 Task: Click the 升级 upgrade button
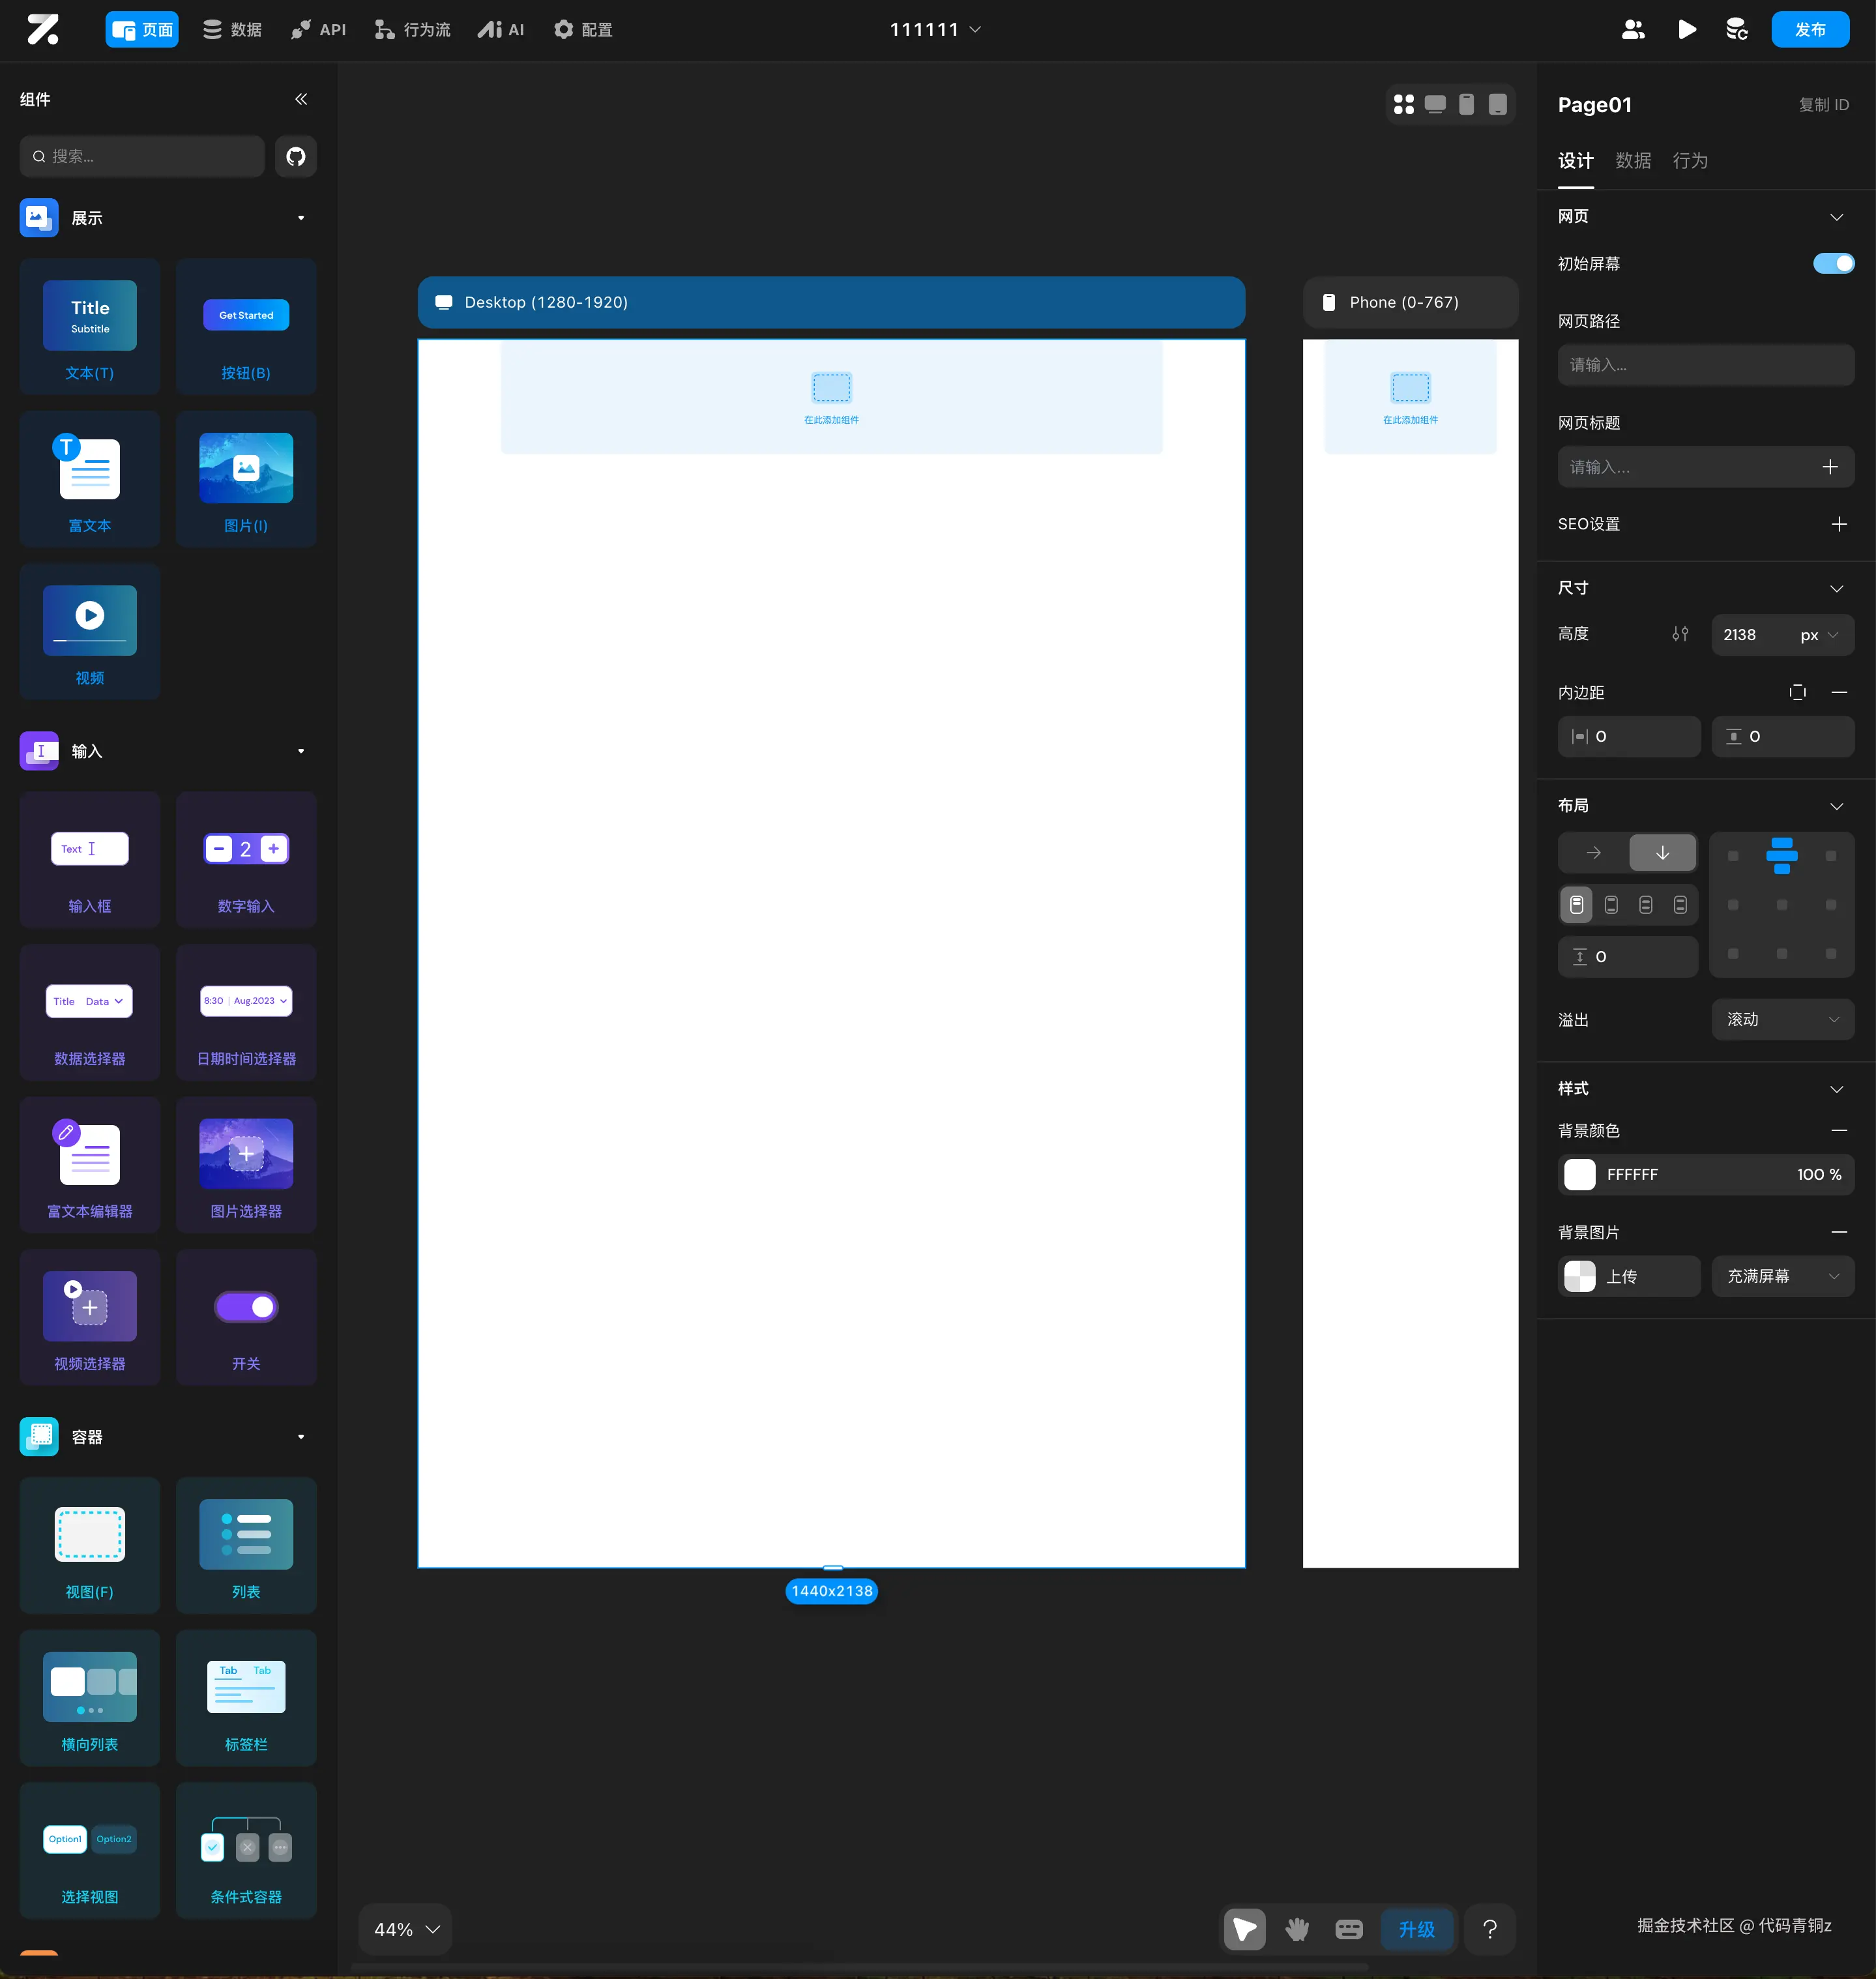point(1416,1929)
